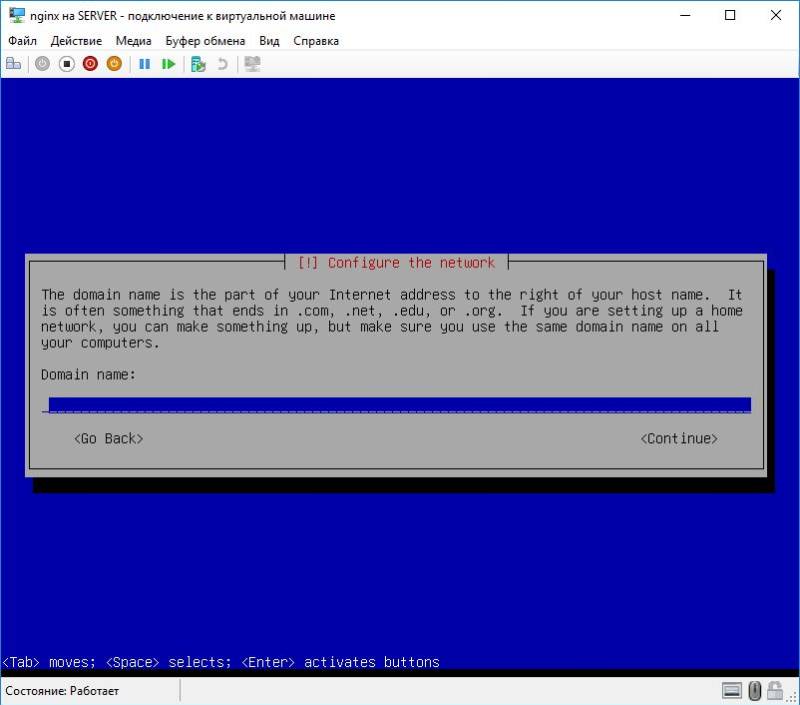The width and height of the screenshot is (800, 705).
Task: Send Ctrl+Alt+Del to the virtual machine
Action: click(14, 63)
